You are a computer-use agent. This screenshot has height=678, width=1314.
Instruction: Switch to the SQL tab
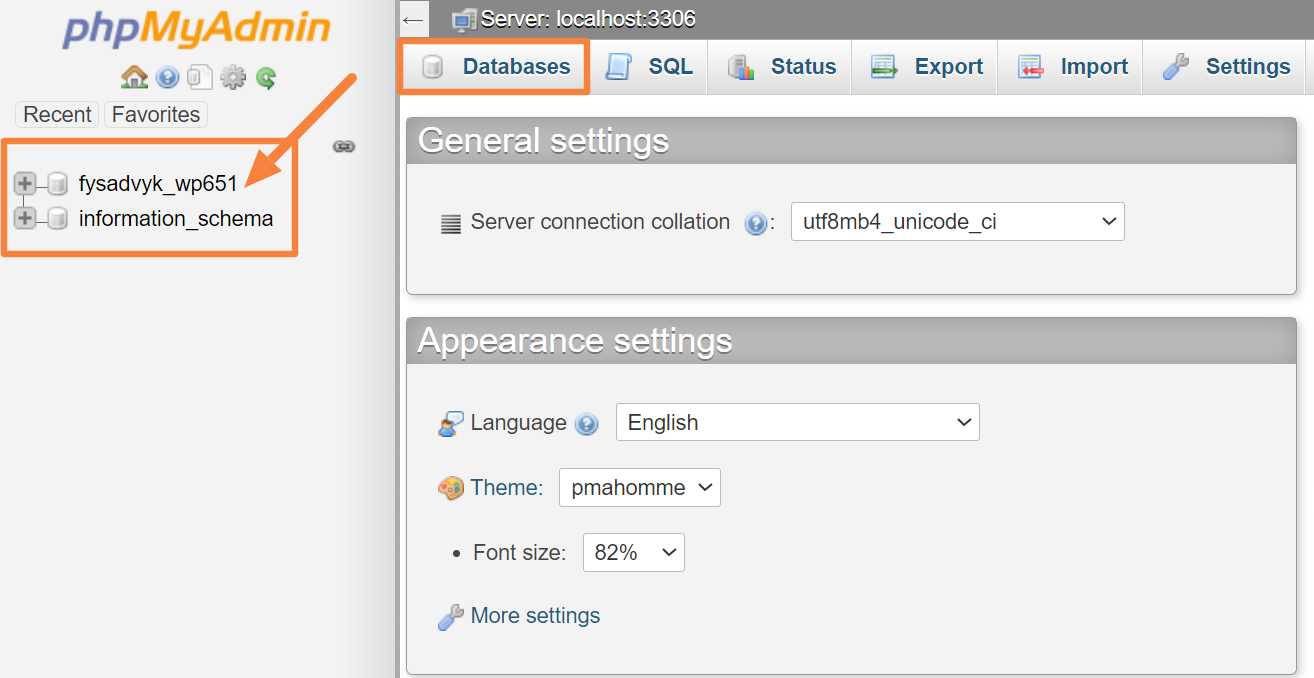coord(649,67)
